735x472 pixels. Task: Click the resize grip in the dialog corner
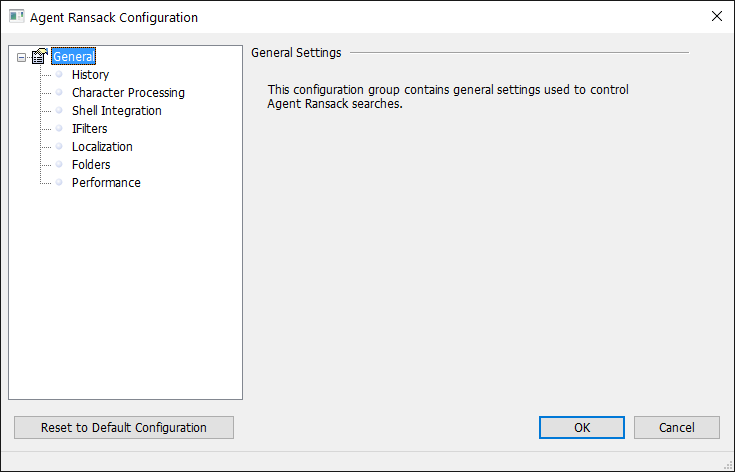pyautogui.click(x=728, y=465)
